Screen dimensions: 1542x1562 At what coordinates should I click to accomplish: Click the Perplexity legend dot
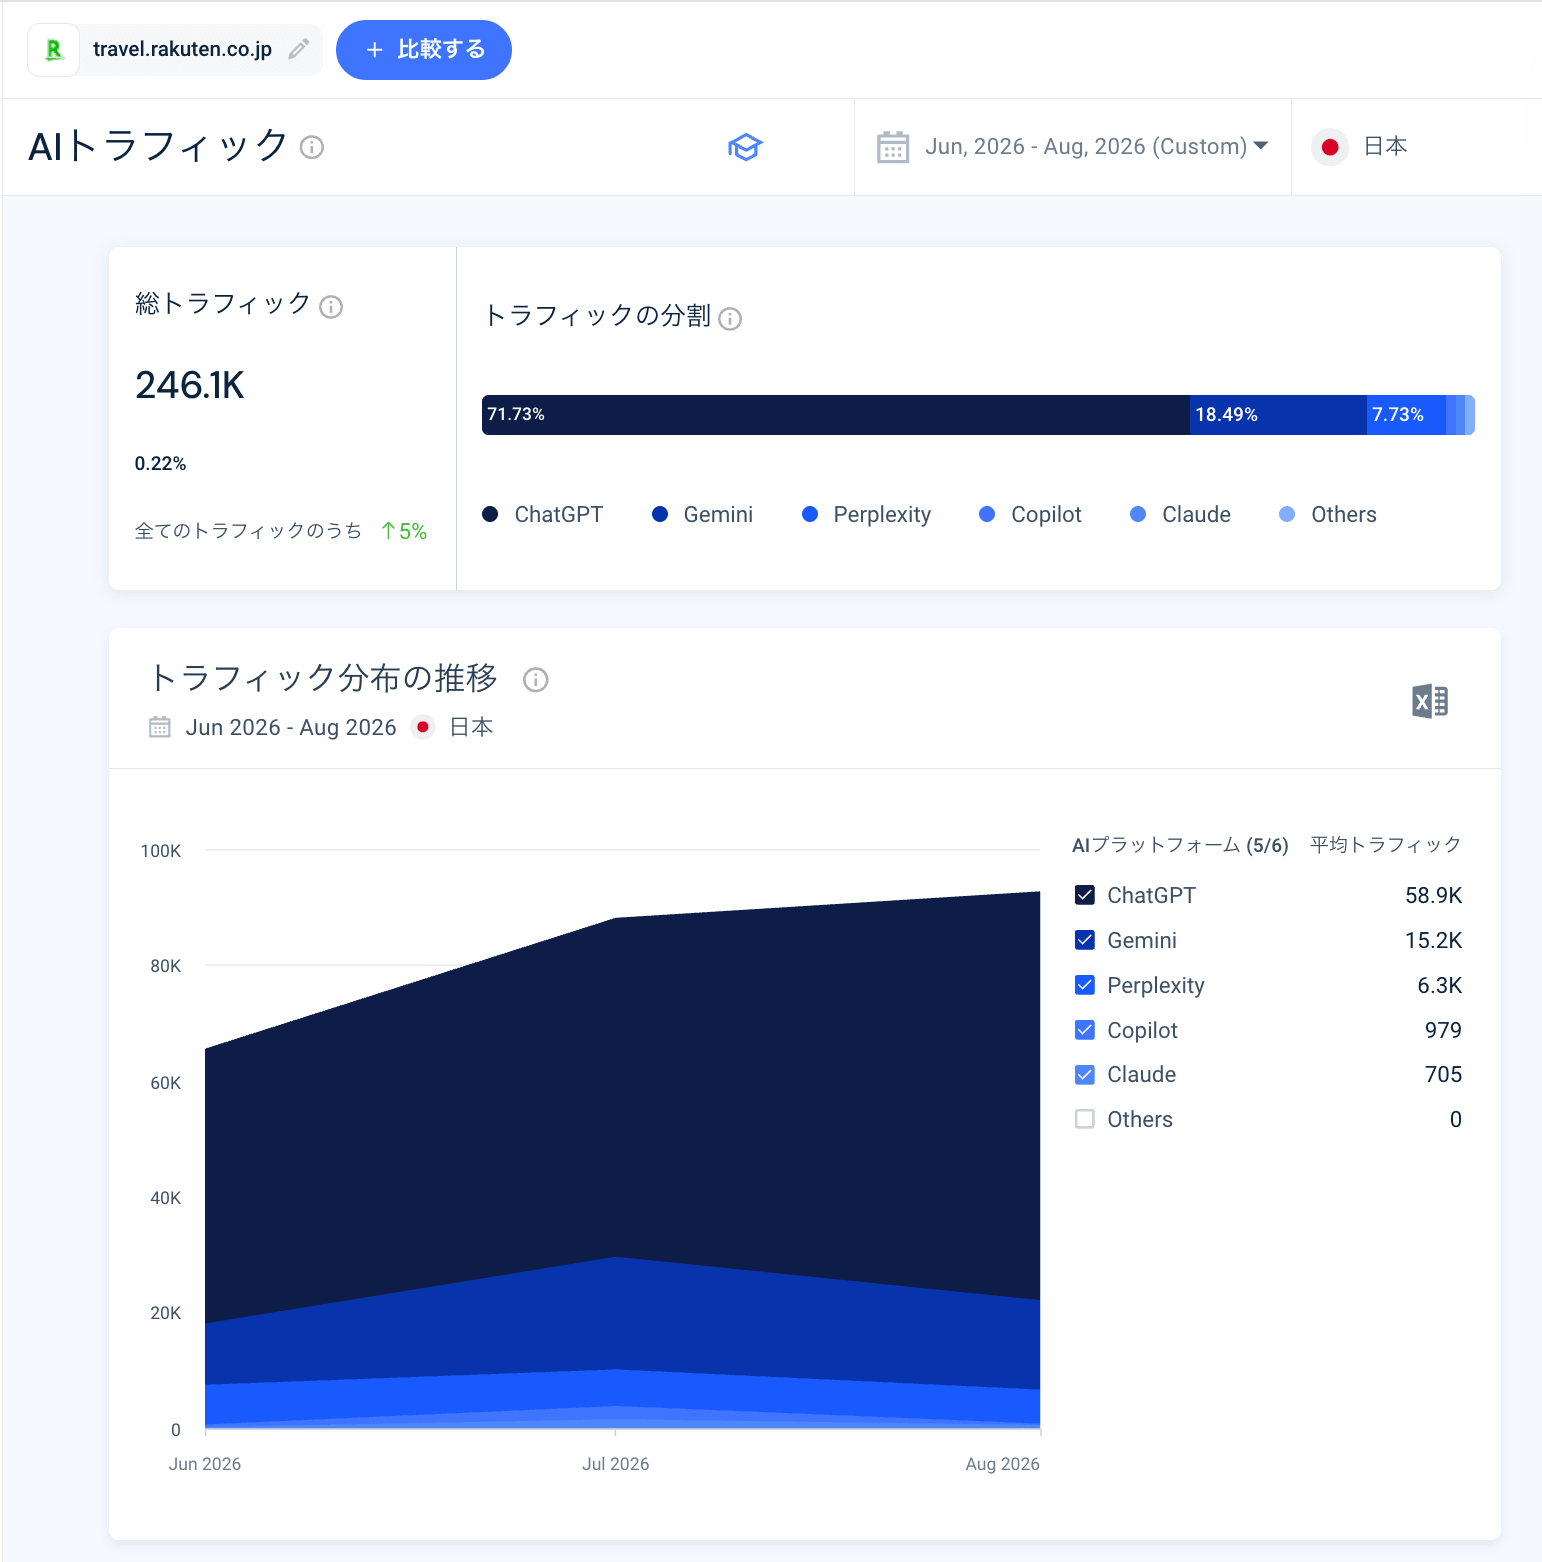point(810,514)
